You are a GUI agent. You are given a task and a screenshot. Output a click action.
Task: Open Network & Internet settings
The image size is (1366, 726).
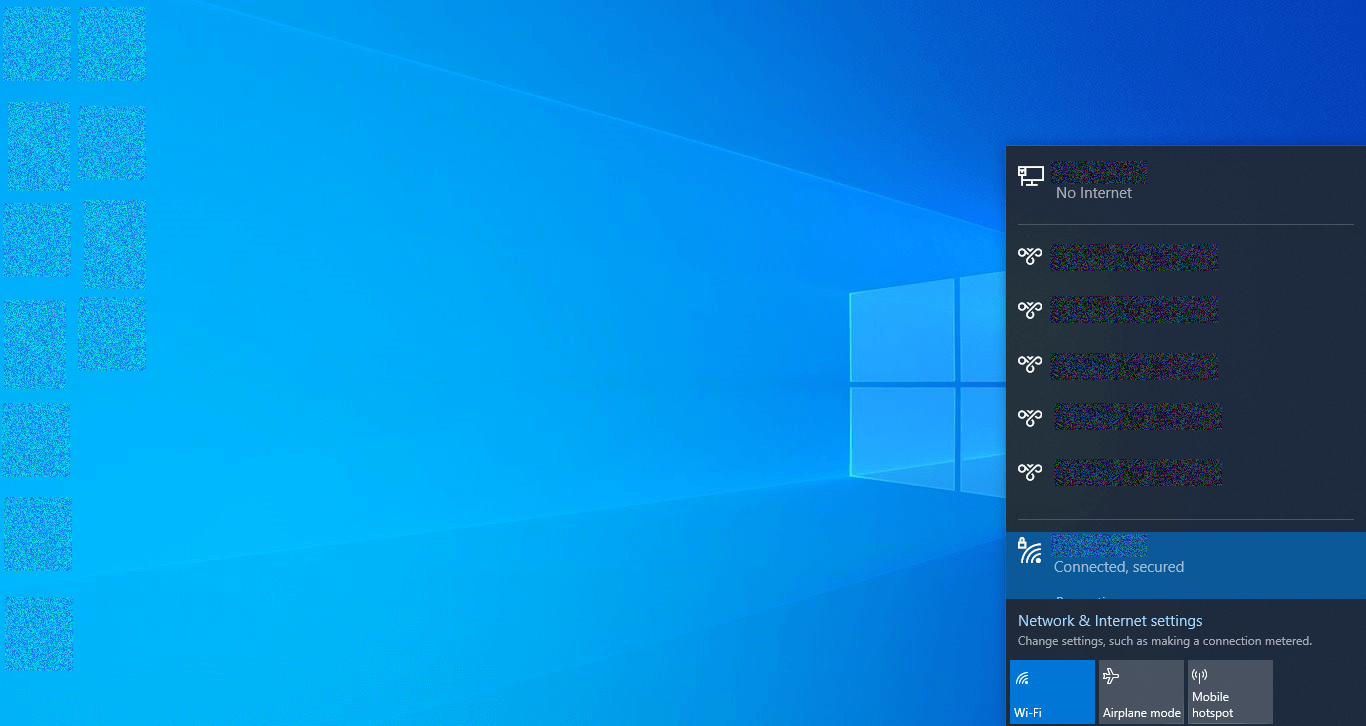tap(1110, 621)
